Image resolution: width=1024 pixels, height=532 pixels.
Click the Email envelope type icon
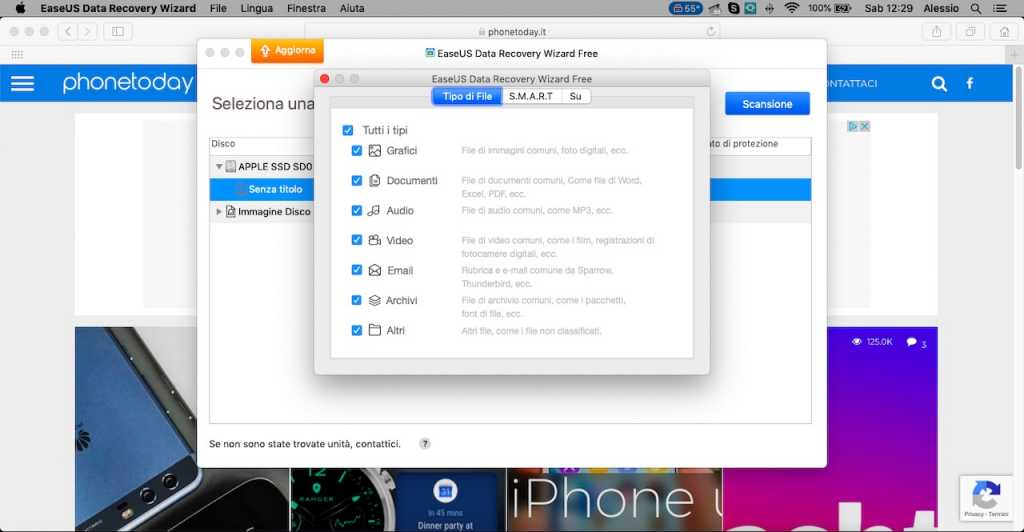click(375, 271)
